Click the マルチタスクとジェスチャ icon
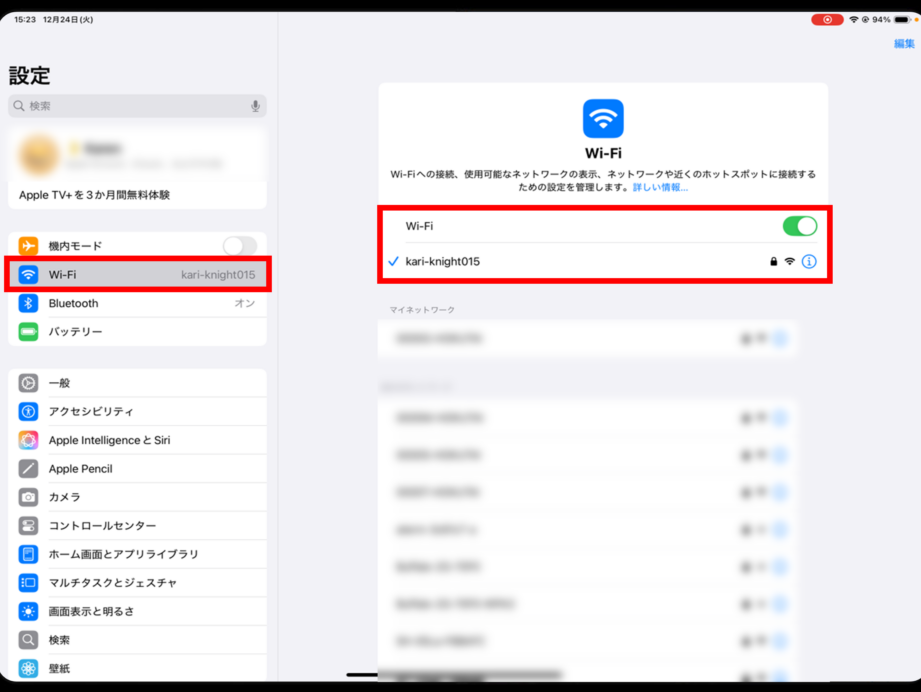Screen dimensions: 921x692 tap(28, 583)
